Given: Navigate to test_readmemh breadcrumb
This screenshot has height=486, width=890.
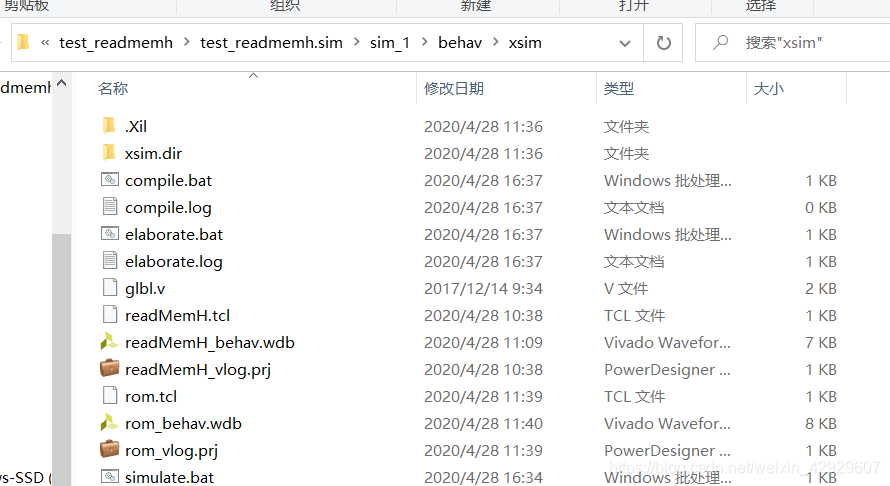Looking at the screenshot, I should (116, 43).
